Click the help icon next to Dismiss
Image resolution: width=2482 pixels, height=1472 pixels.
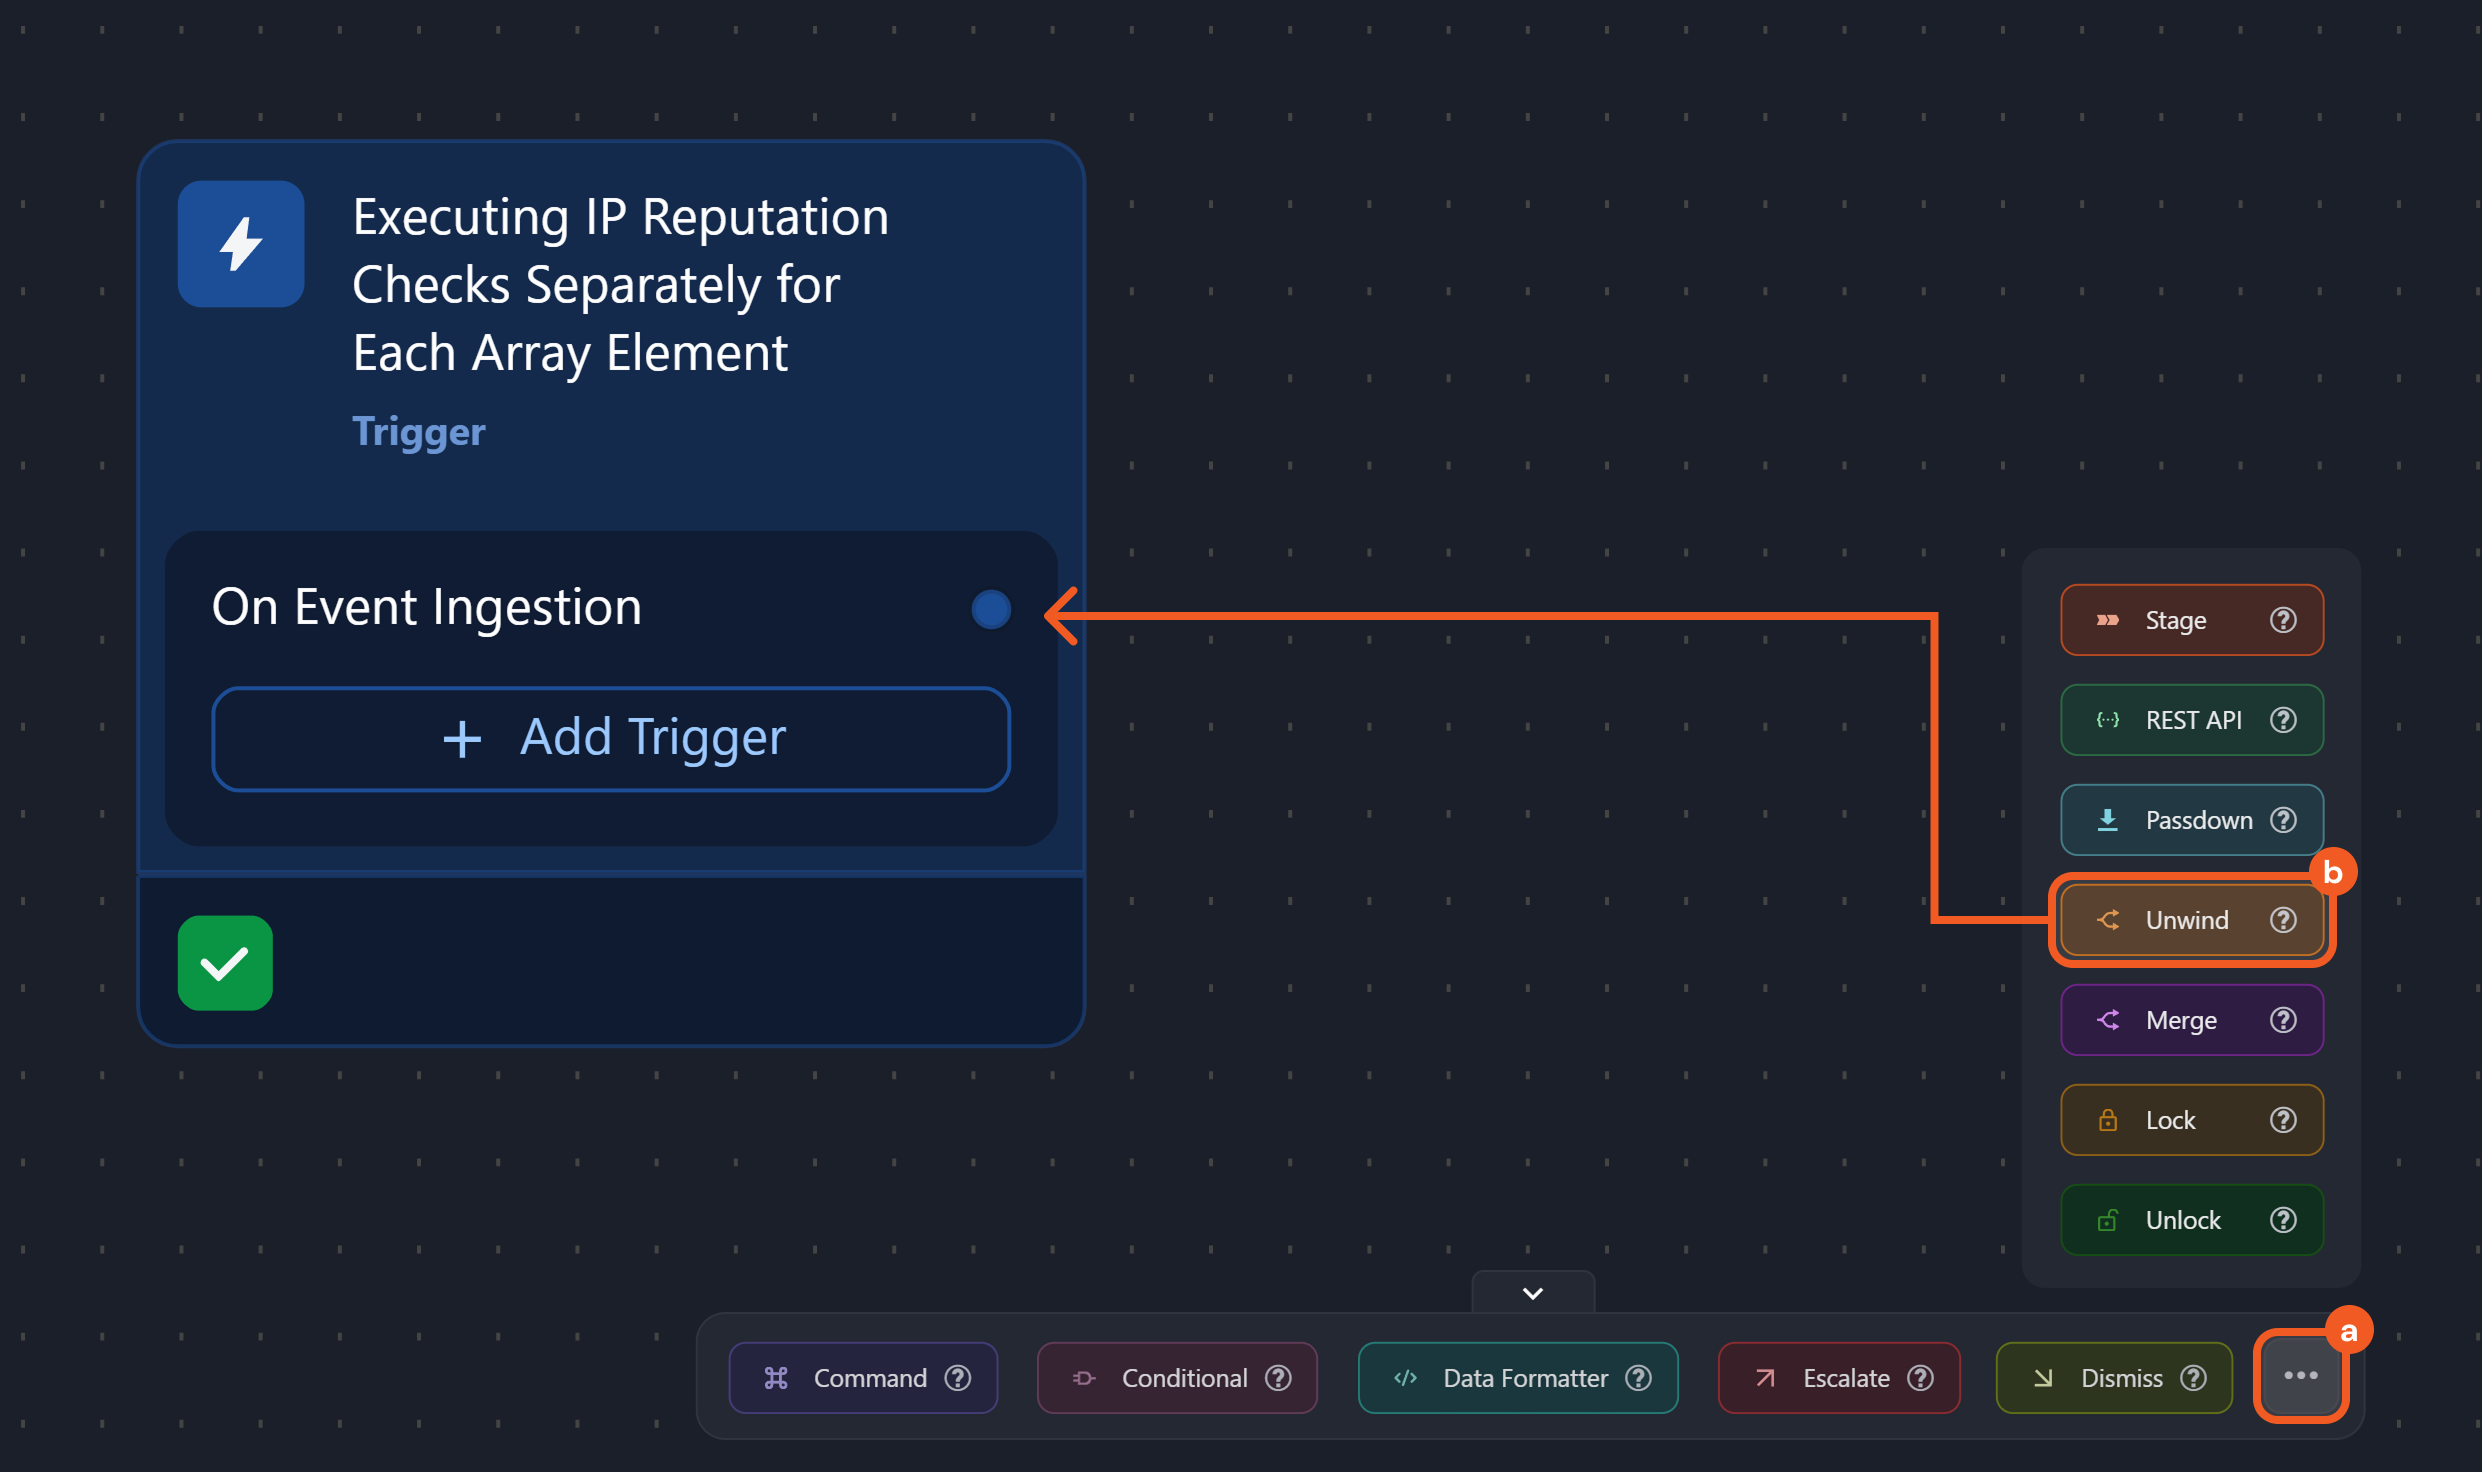2194,1378
